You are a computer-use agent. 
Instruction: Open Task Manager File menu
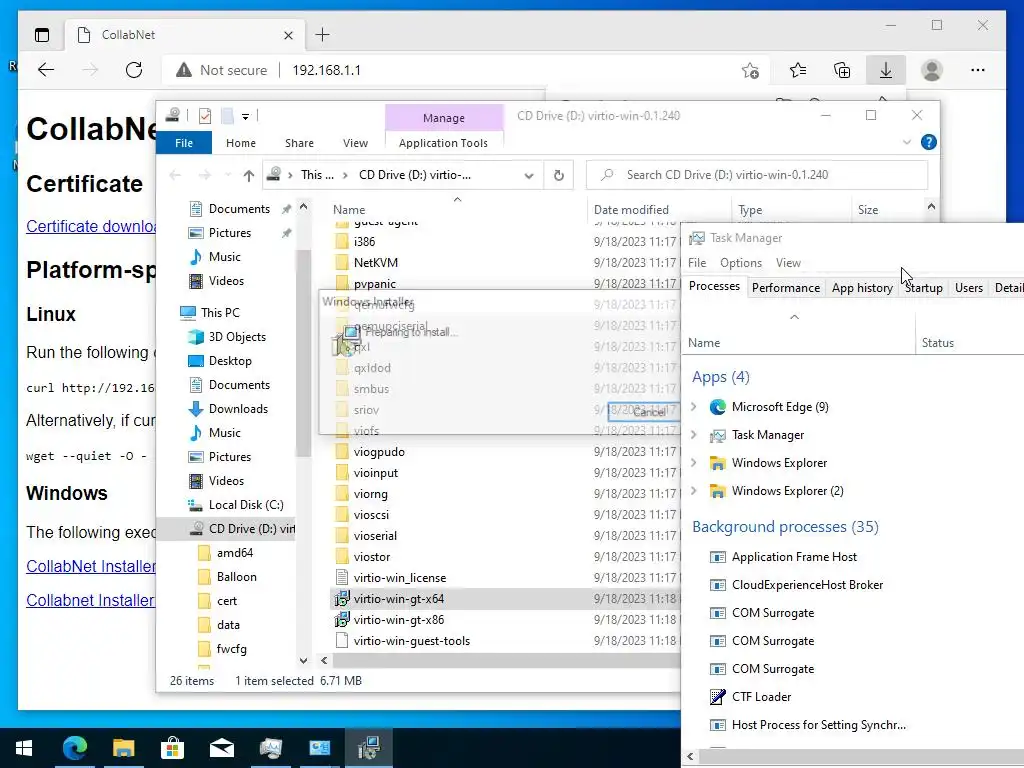point(697,263)
